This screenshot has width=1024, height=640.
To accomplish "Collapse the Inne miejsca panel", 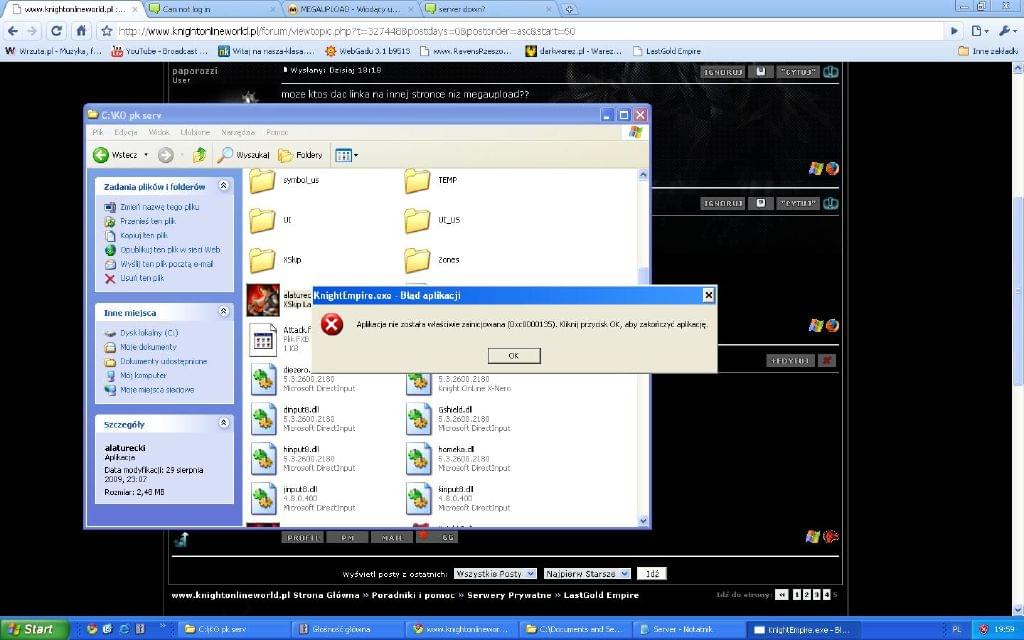I will pos(223,312).
